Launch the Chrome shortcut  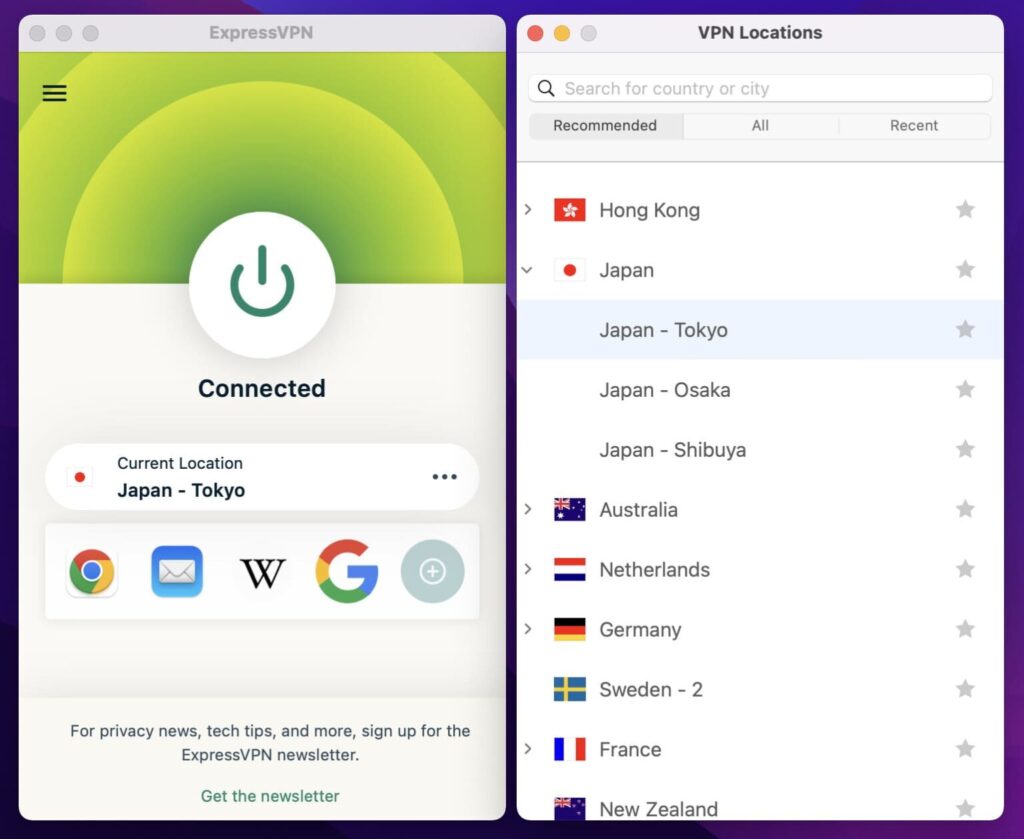[x=92, y=571]
